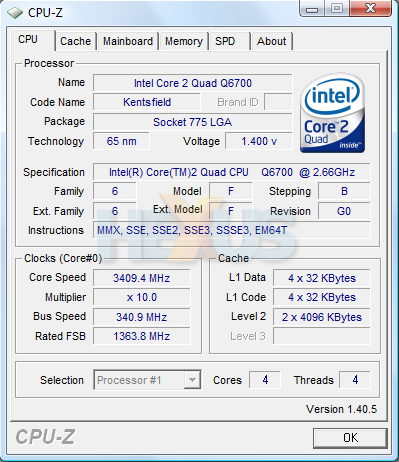Image resolution: width=399 pixels, height=462 pixels.
Task: Click the Model value F
Action: pos(231,191)
